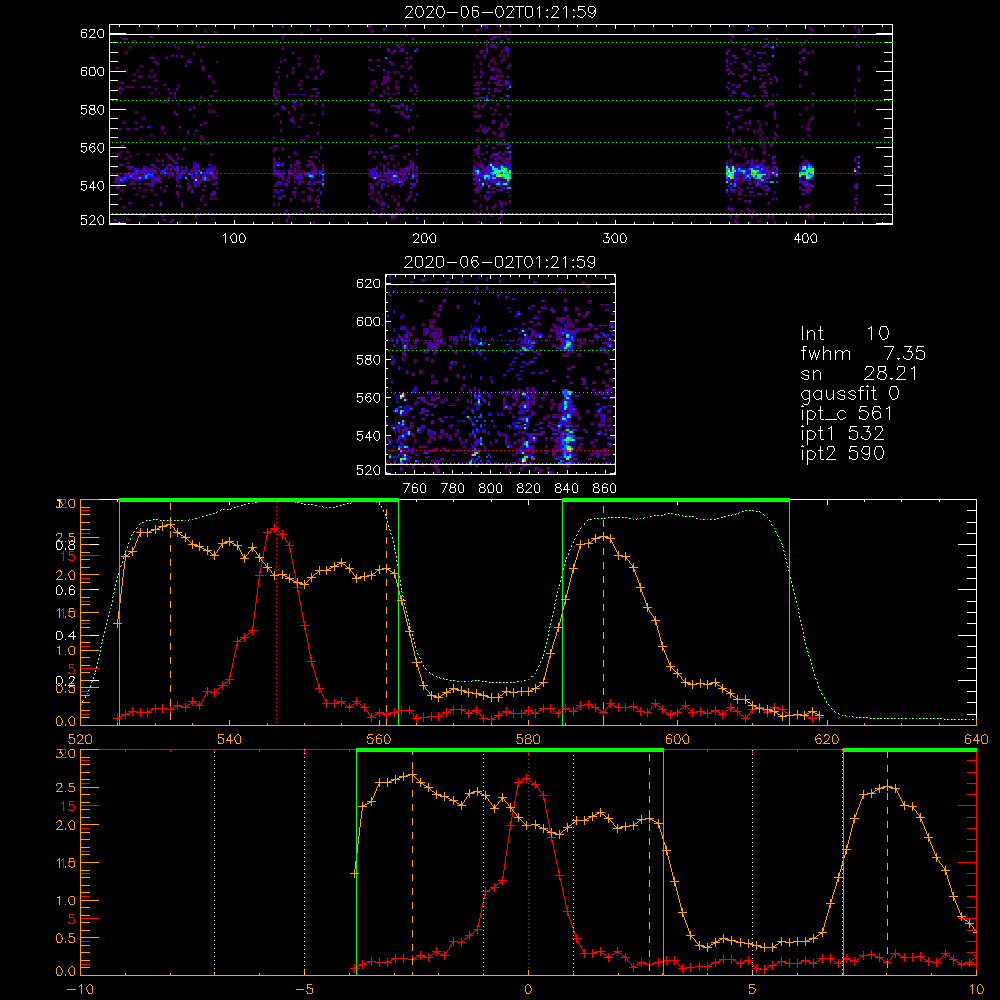Click the x-axis label 580 on third plot

click(528, 739)
